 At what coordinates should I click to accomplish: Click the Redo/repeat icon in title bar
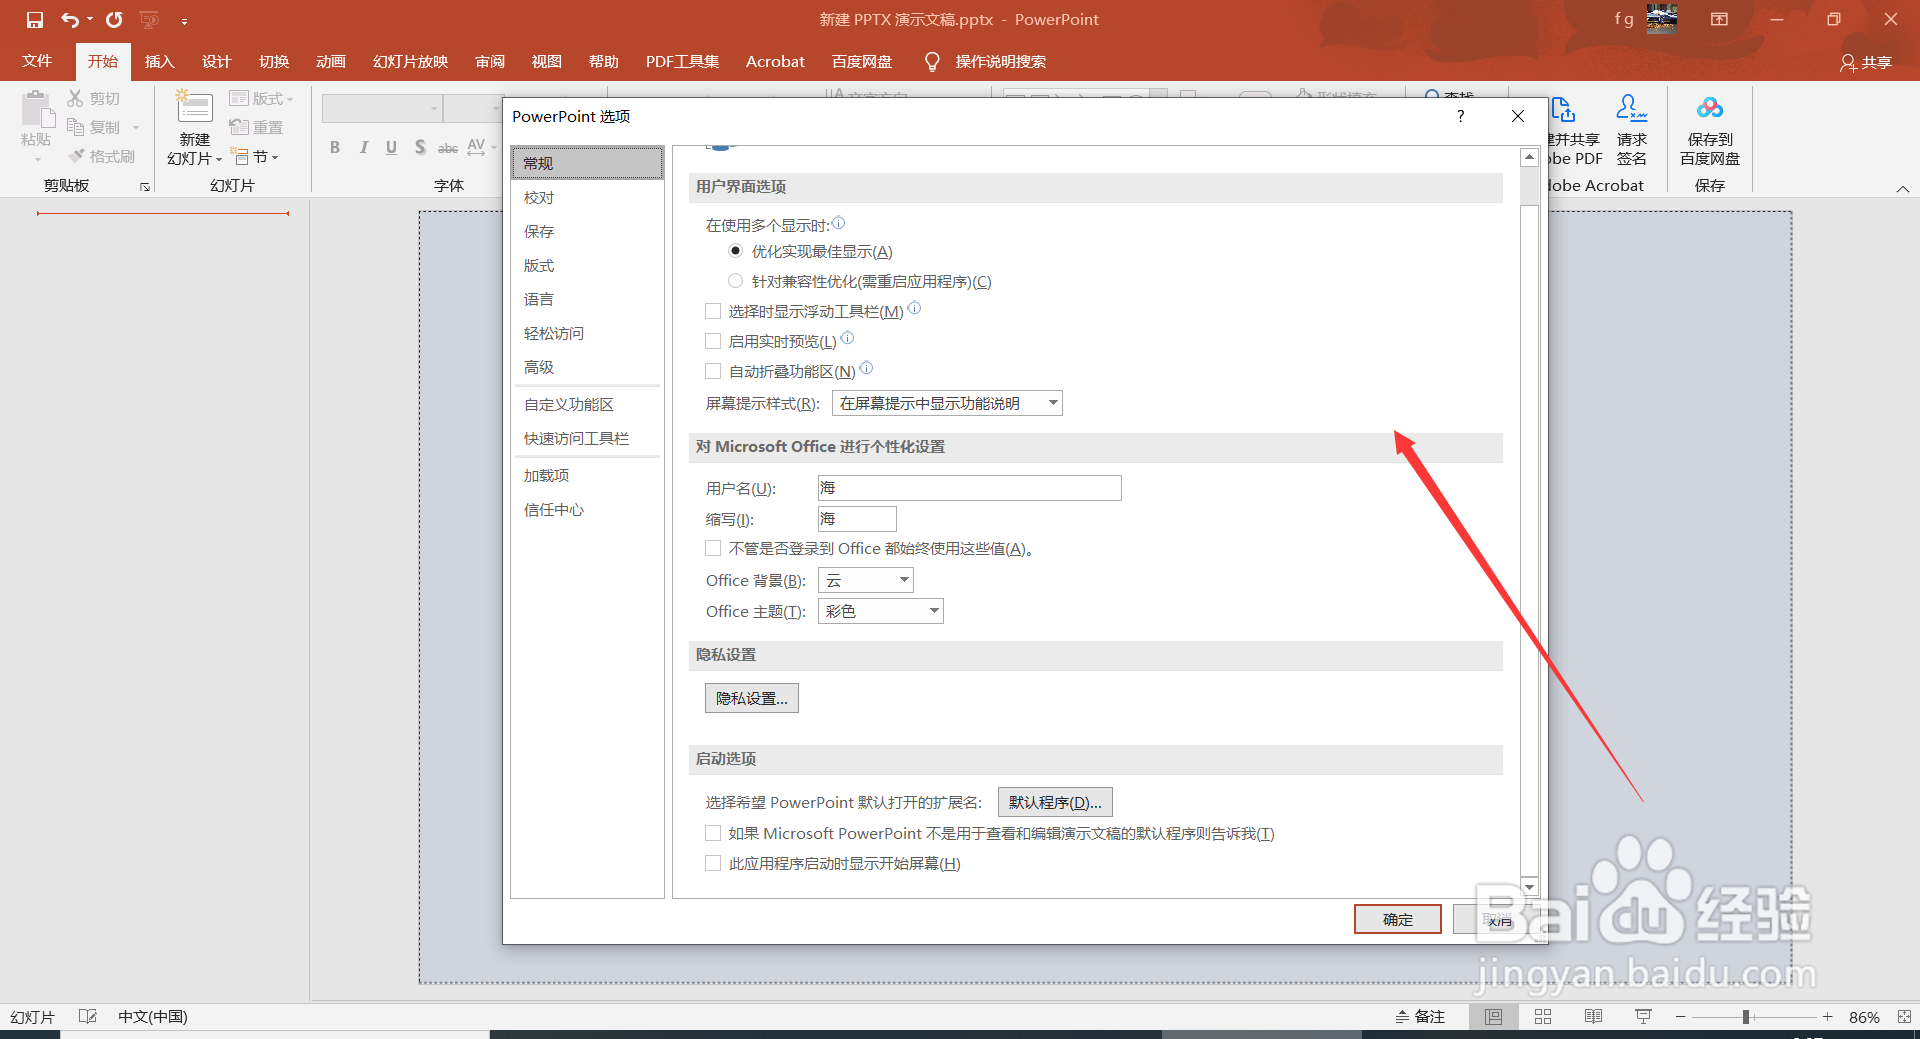click(x=114, y=20)
